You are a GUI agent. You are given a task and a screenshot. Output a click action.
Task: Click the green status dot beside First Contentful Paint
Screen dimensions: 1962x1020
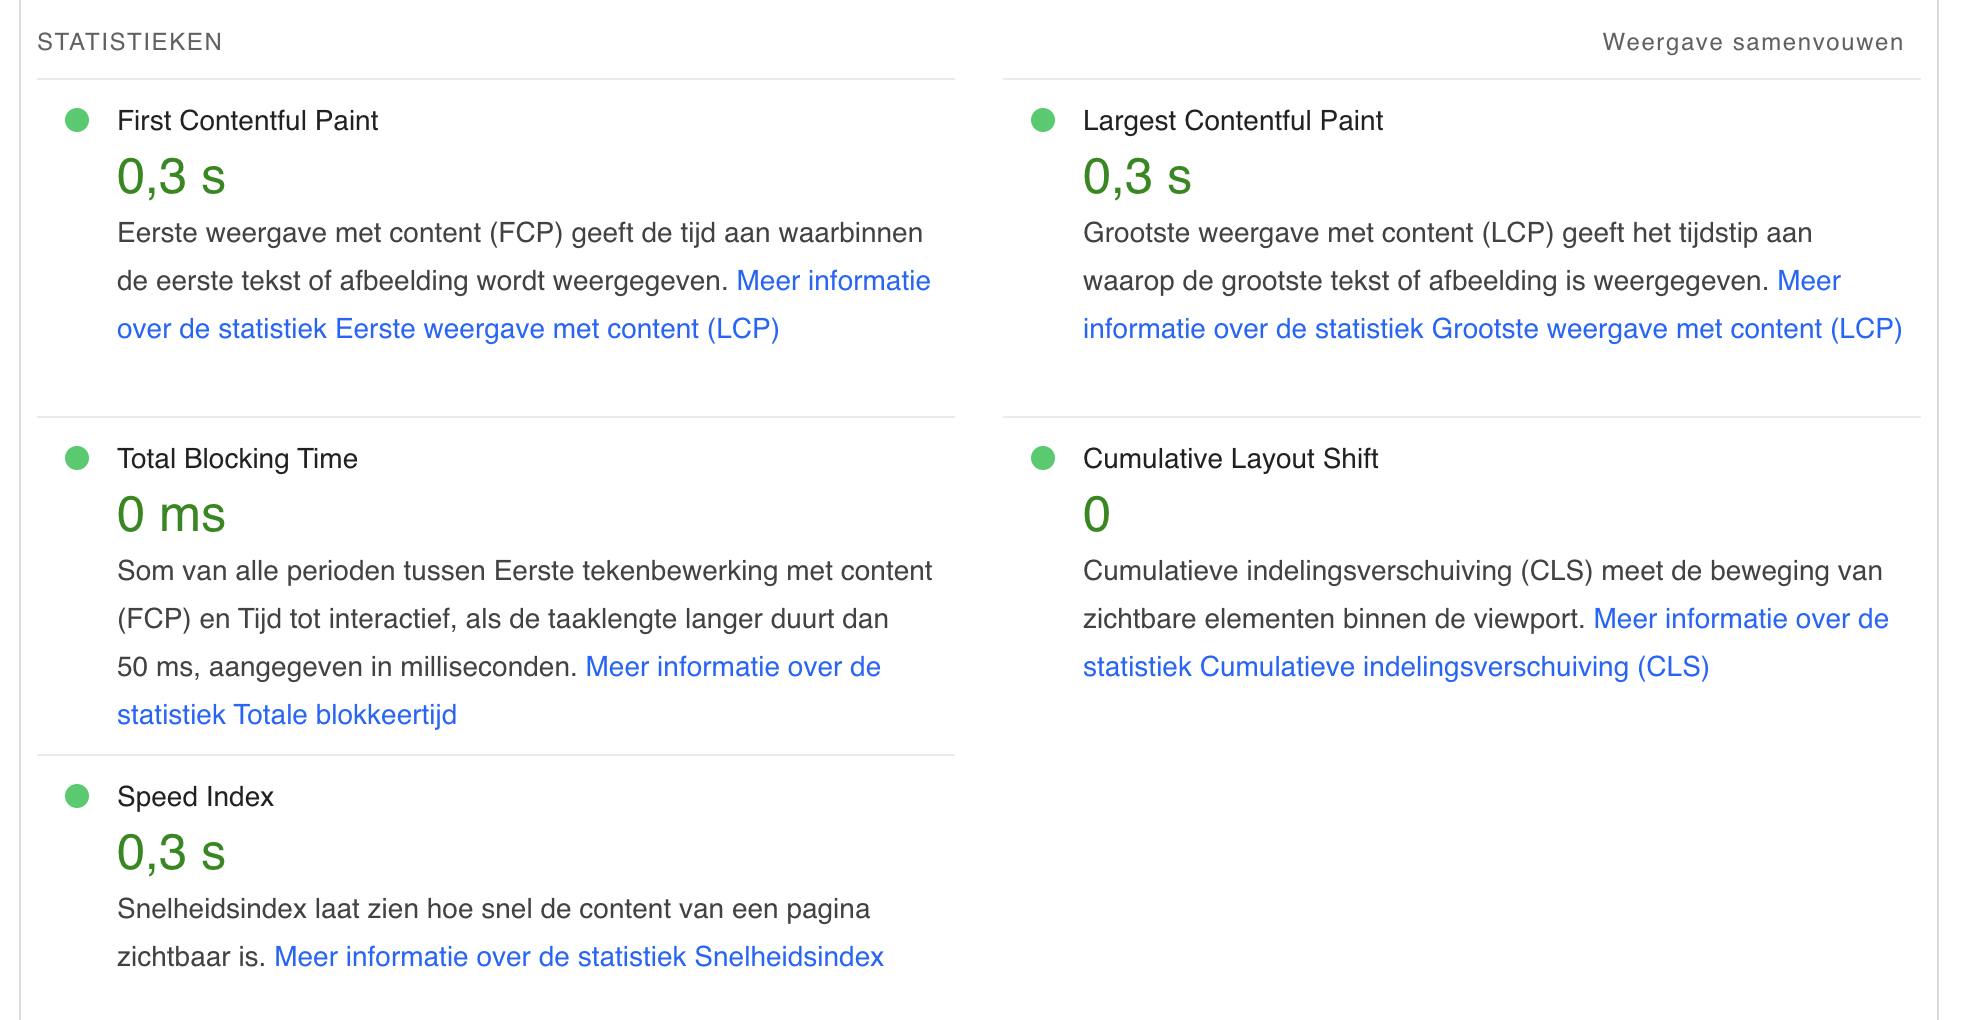[77, 121]
